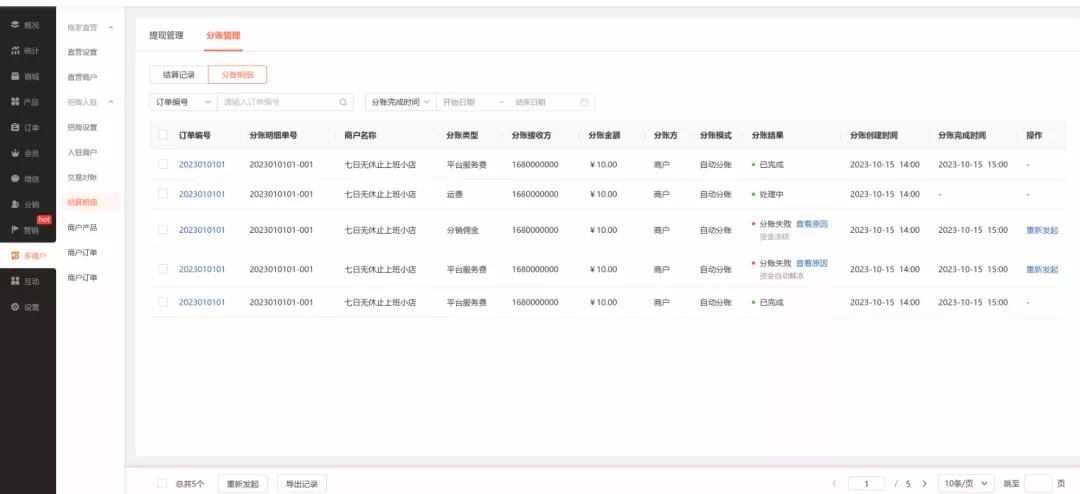
Task: Open the 分销 distribution sidebar icon
Action: pos(15,204)
